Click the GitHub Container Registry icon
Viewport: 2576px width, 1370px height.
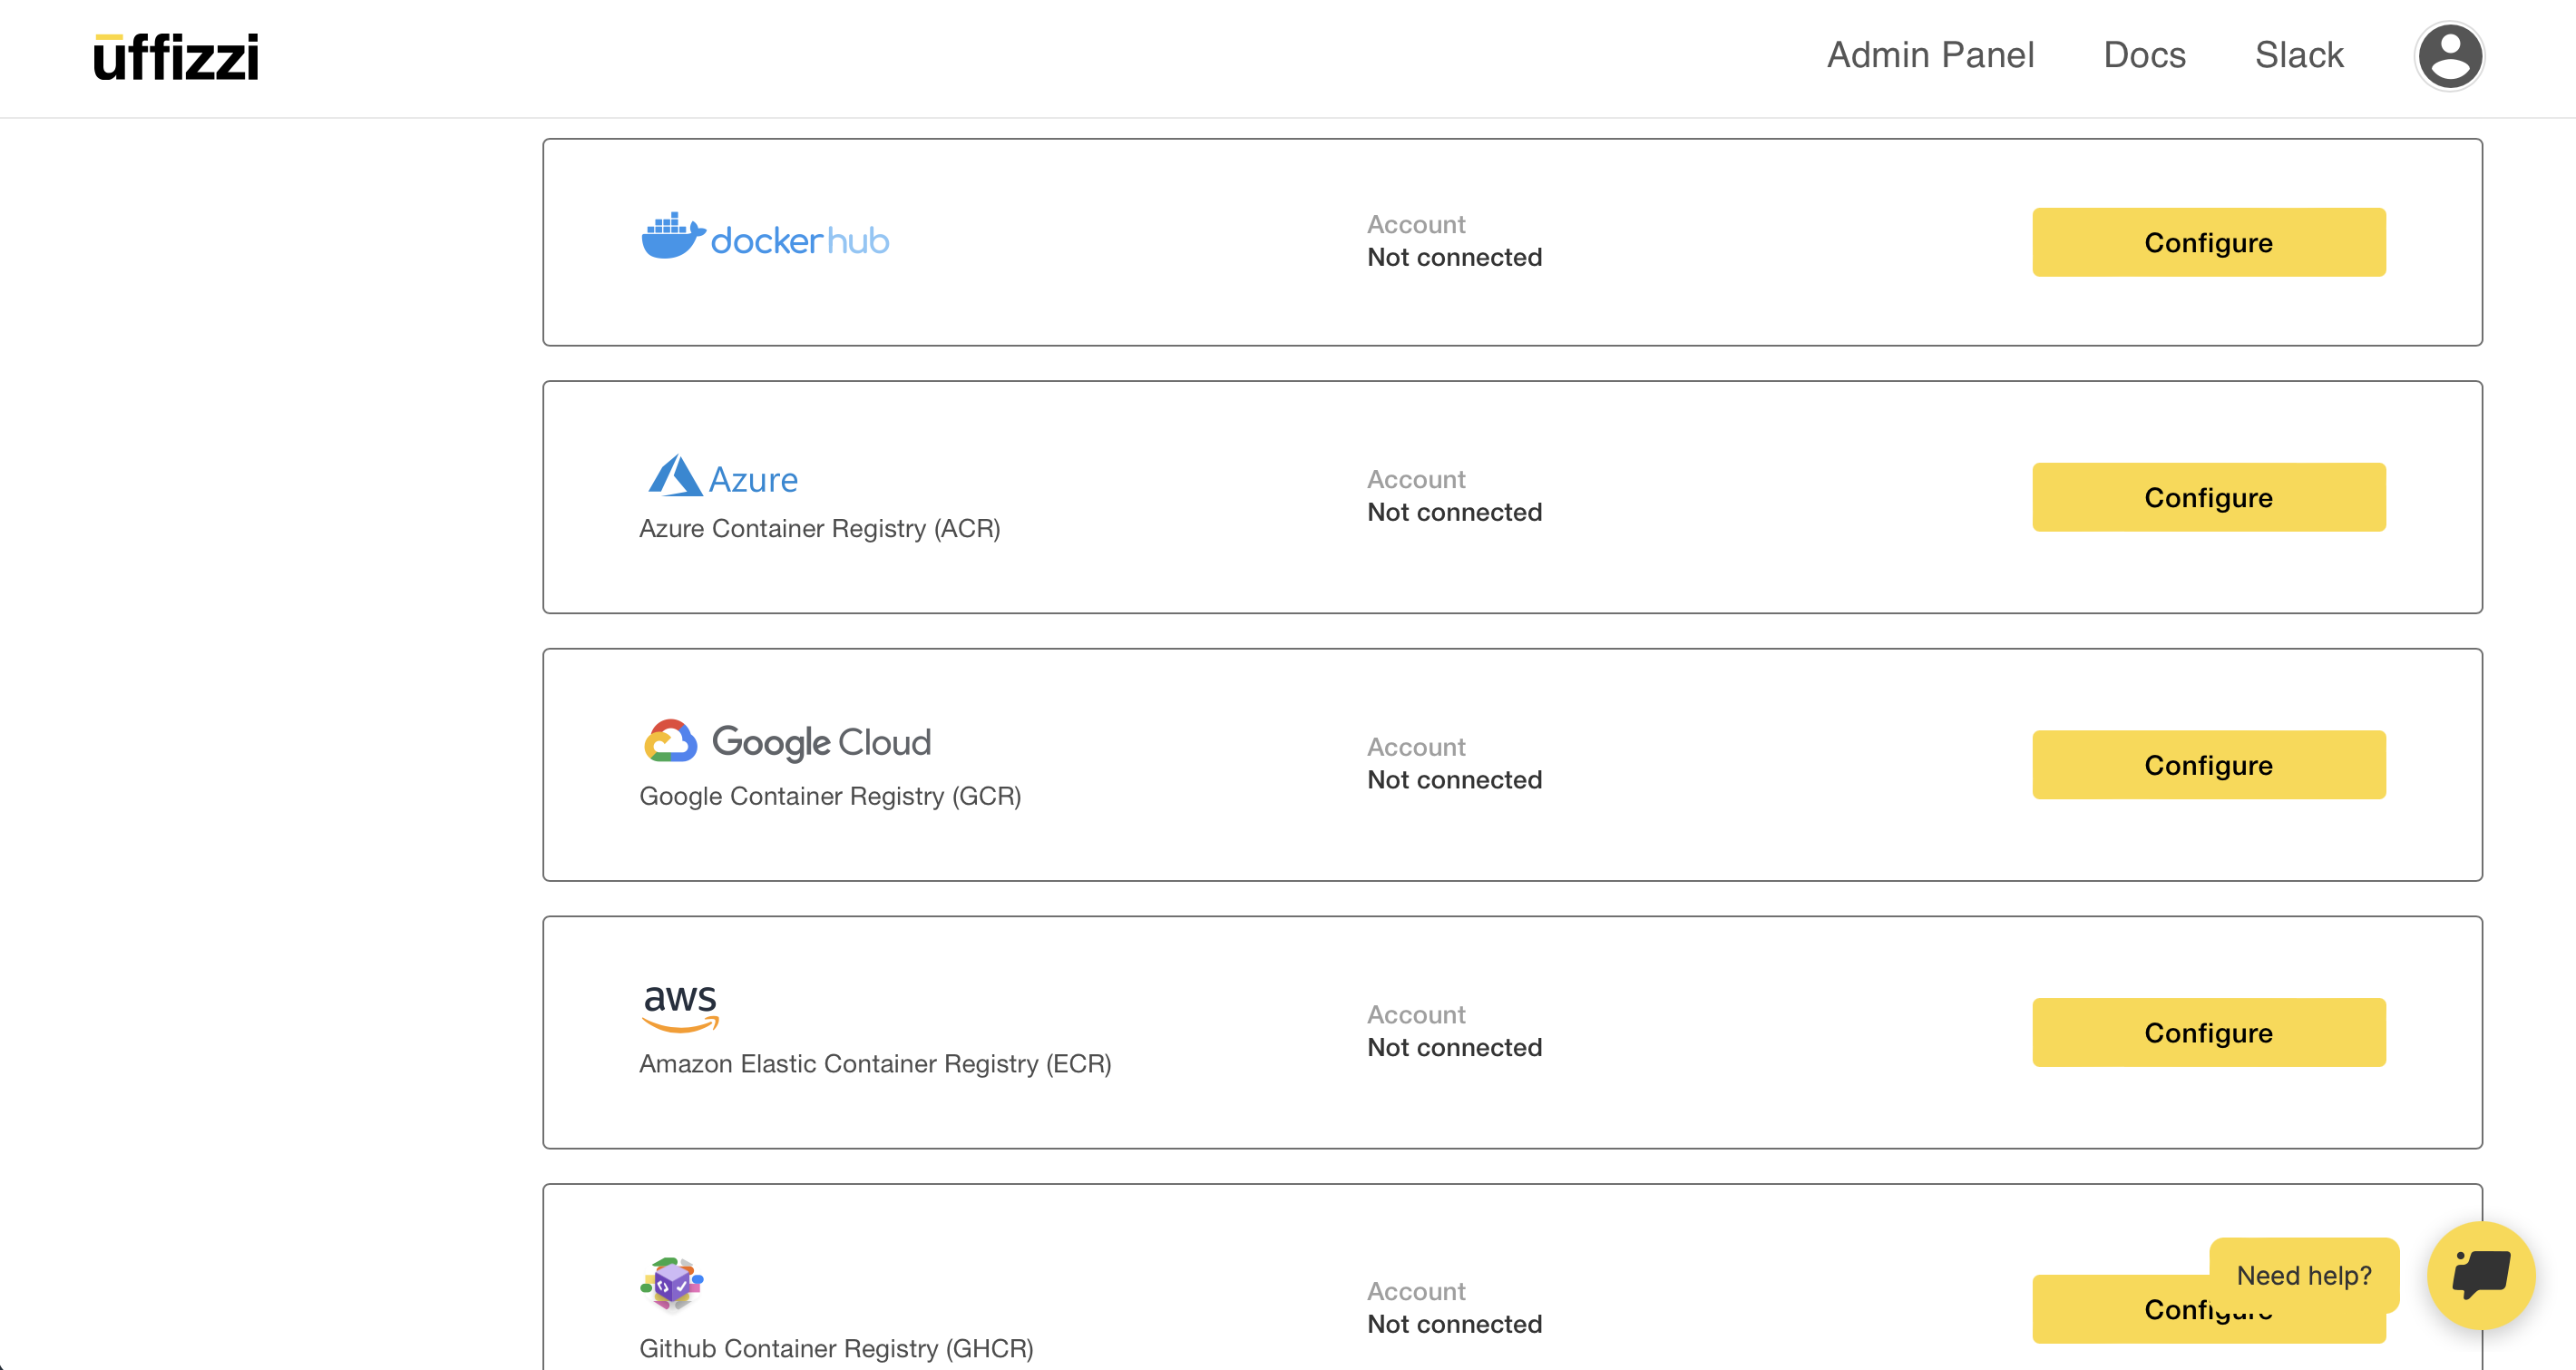click(x=672, y=1284)
